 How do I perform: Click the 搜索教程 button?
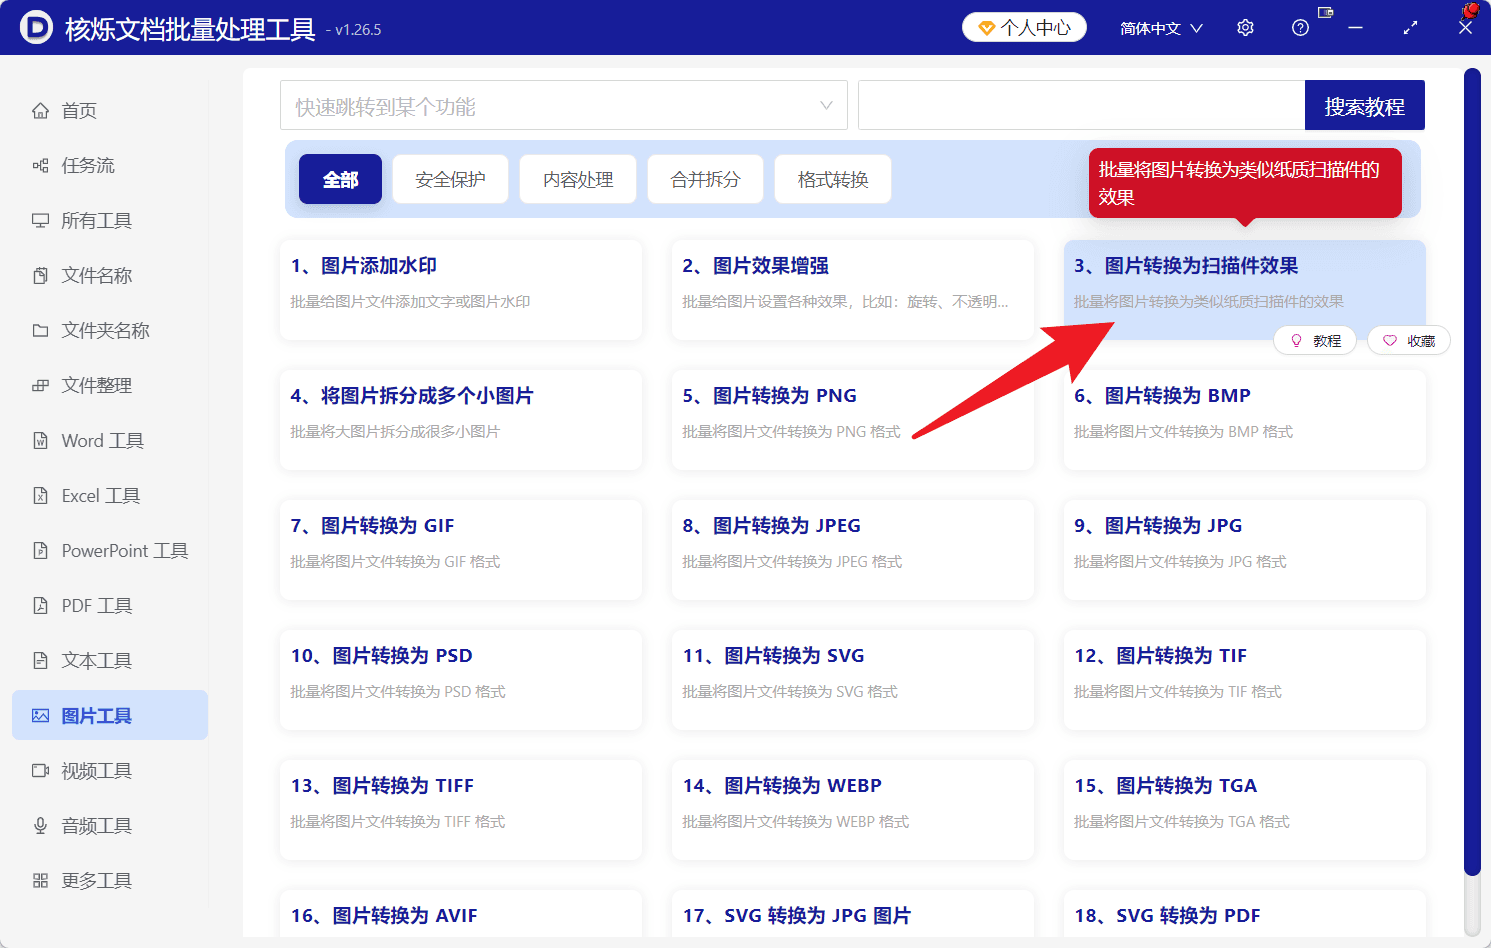pyautogui.click(x=1364, y=106)
